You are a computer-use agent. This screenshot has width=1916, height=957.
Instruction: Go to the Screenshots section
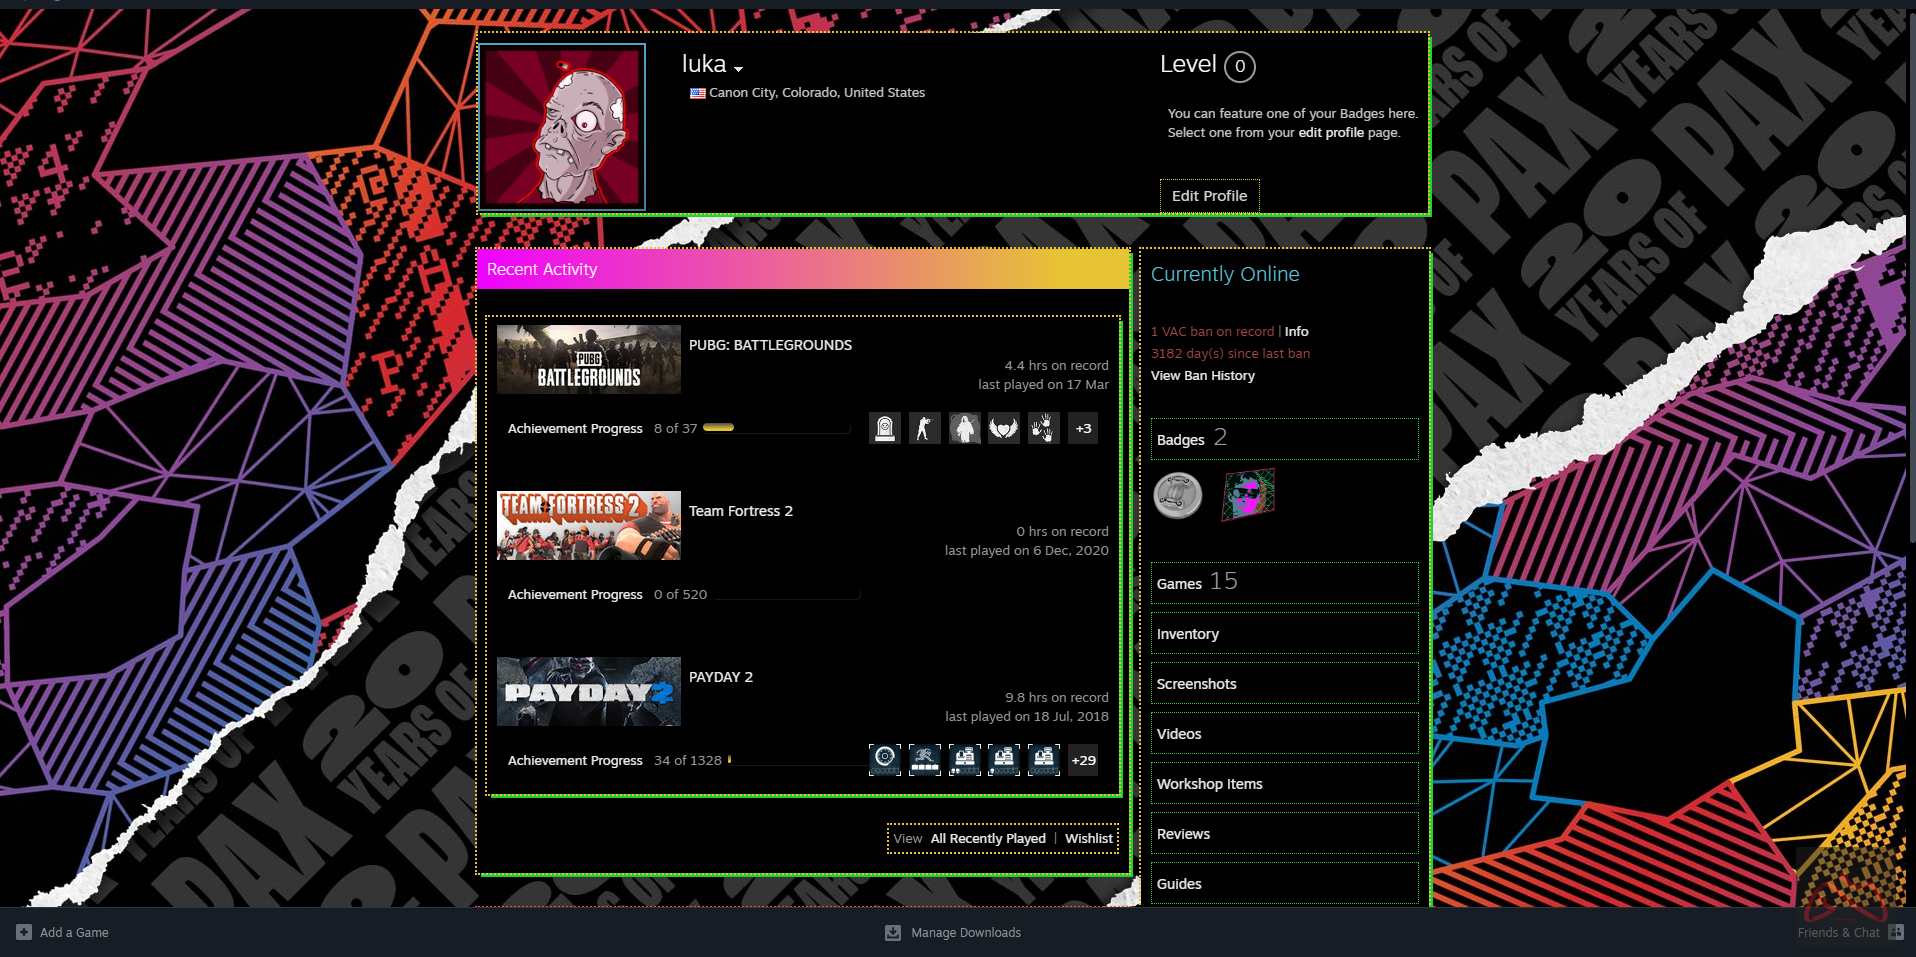[1196, 684]
